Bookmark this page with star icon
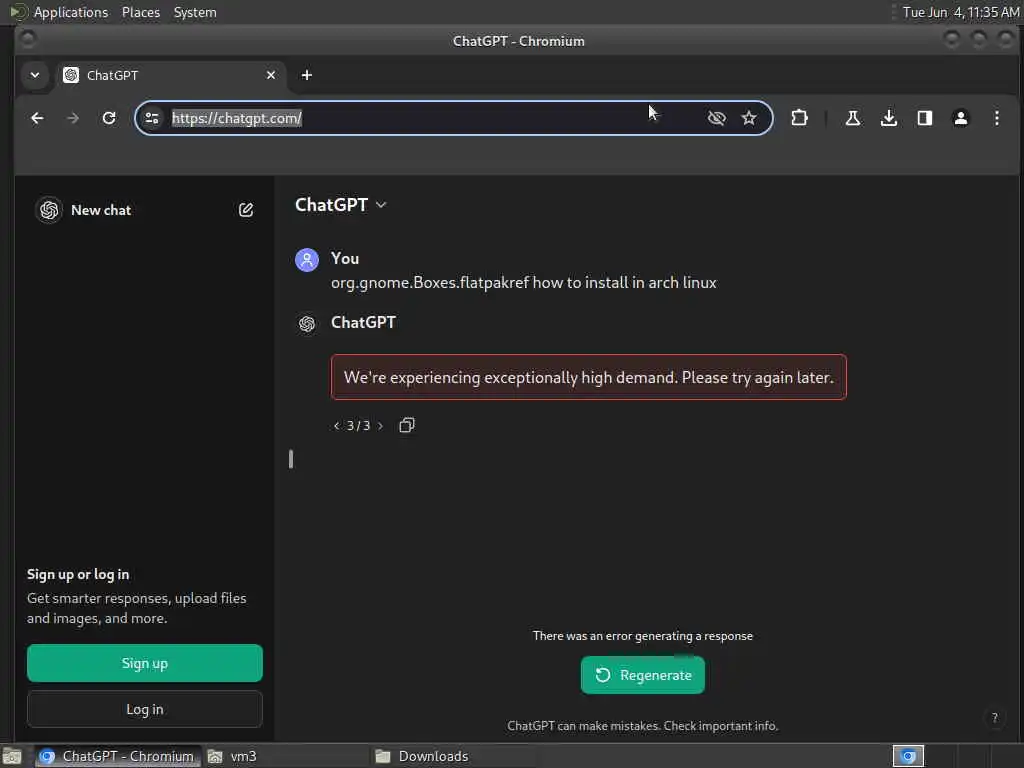Image resolution: width=1024 pixels, height=768 pixels. point(749,118)
